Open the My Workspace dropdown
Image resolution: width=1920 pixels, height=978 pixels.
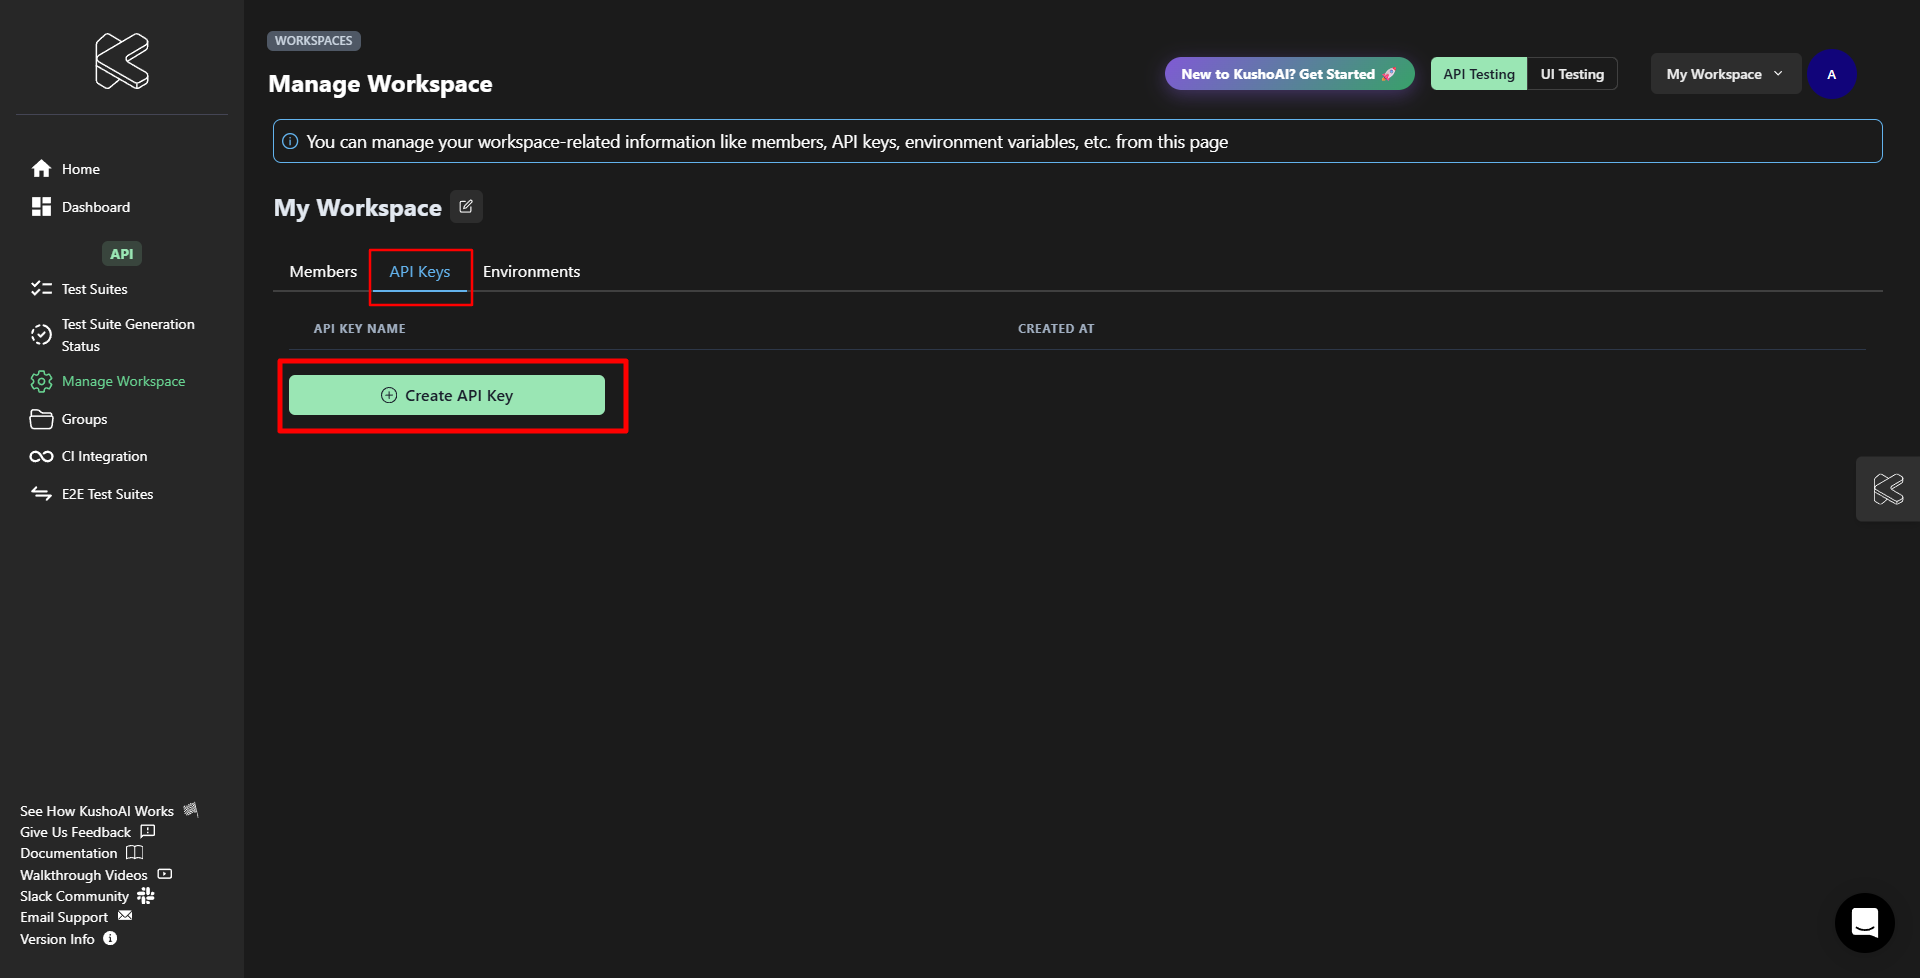tap(1725, 74)
